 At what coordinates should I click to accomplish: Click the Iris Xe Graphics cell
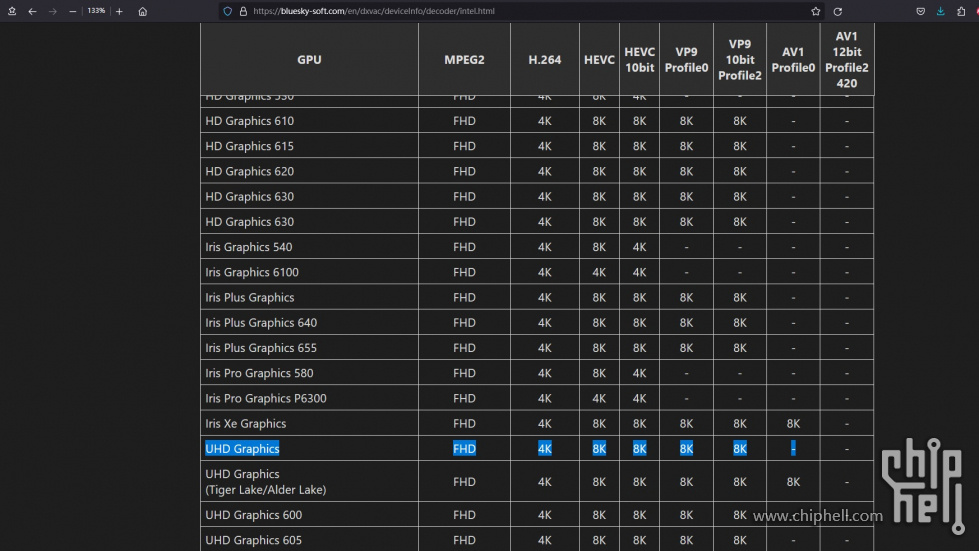[309, 424]
